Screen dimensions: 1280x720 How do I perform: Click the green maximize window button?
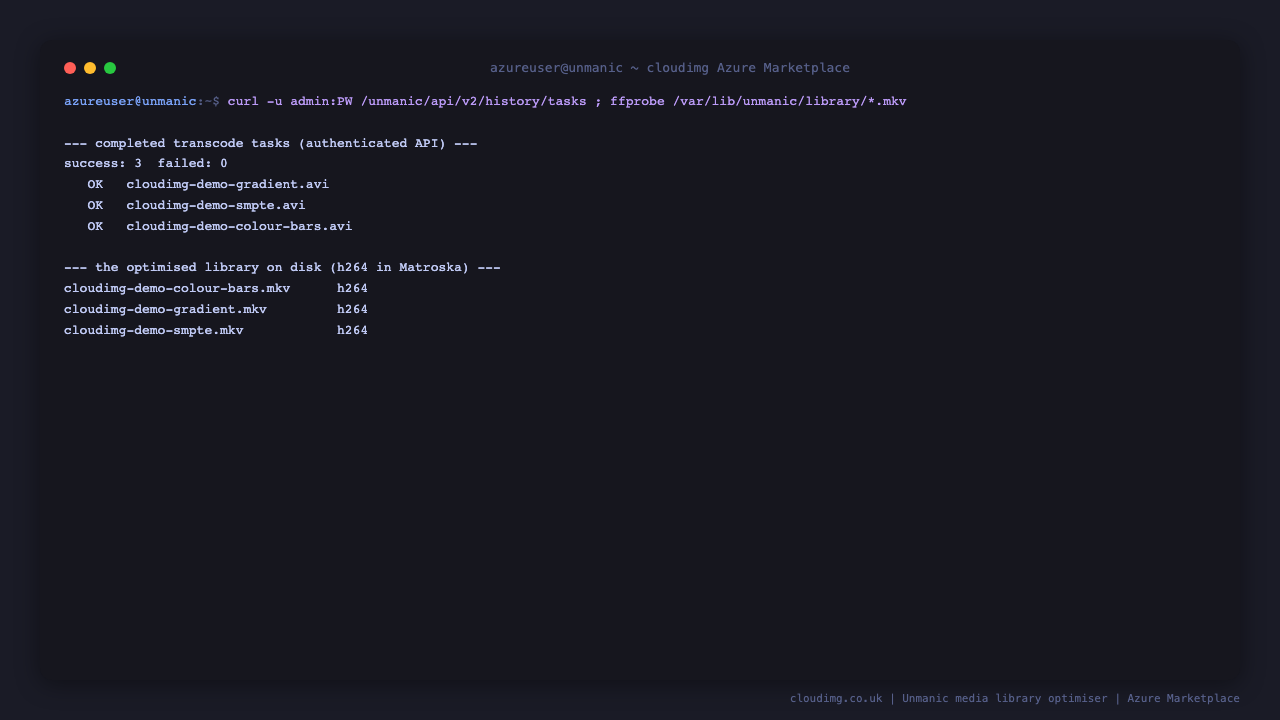[110, 68]
